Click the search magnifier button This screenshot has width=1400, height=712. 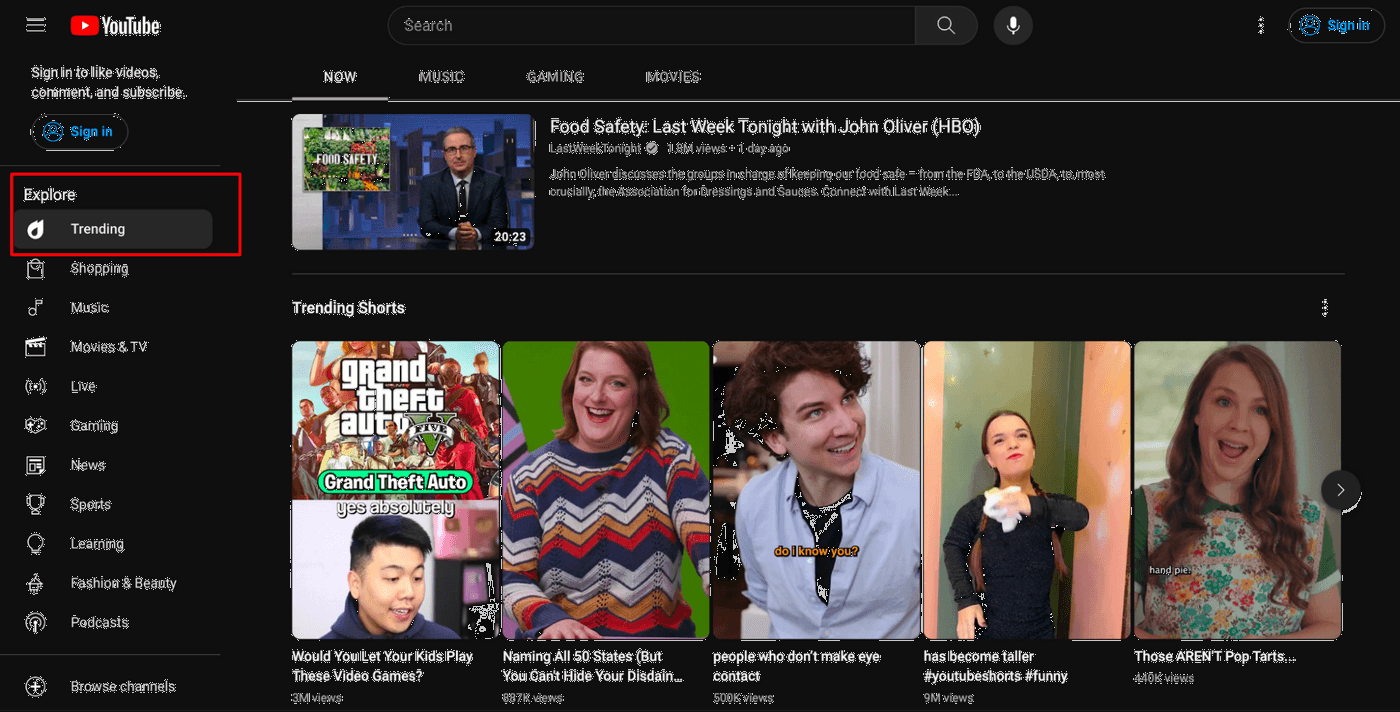[x=945, y=26]
